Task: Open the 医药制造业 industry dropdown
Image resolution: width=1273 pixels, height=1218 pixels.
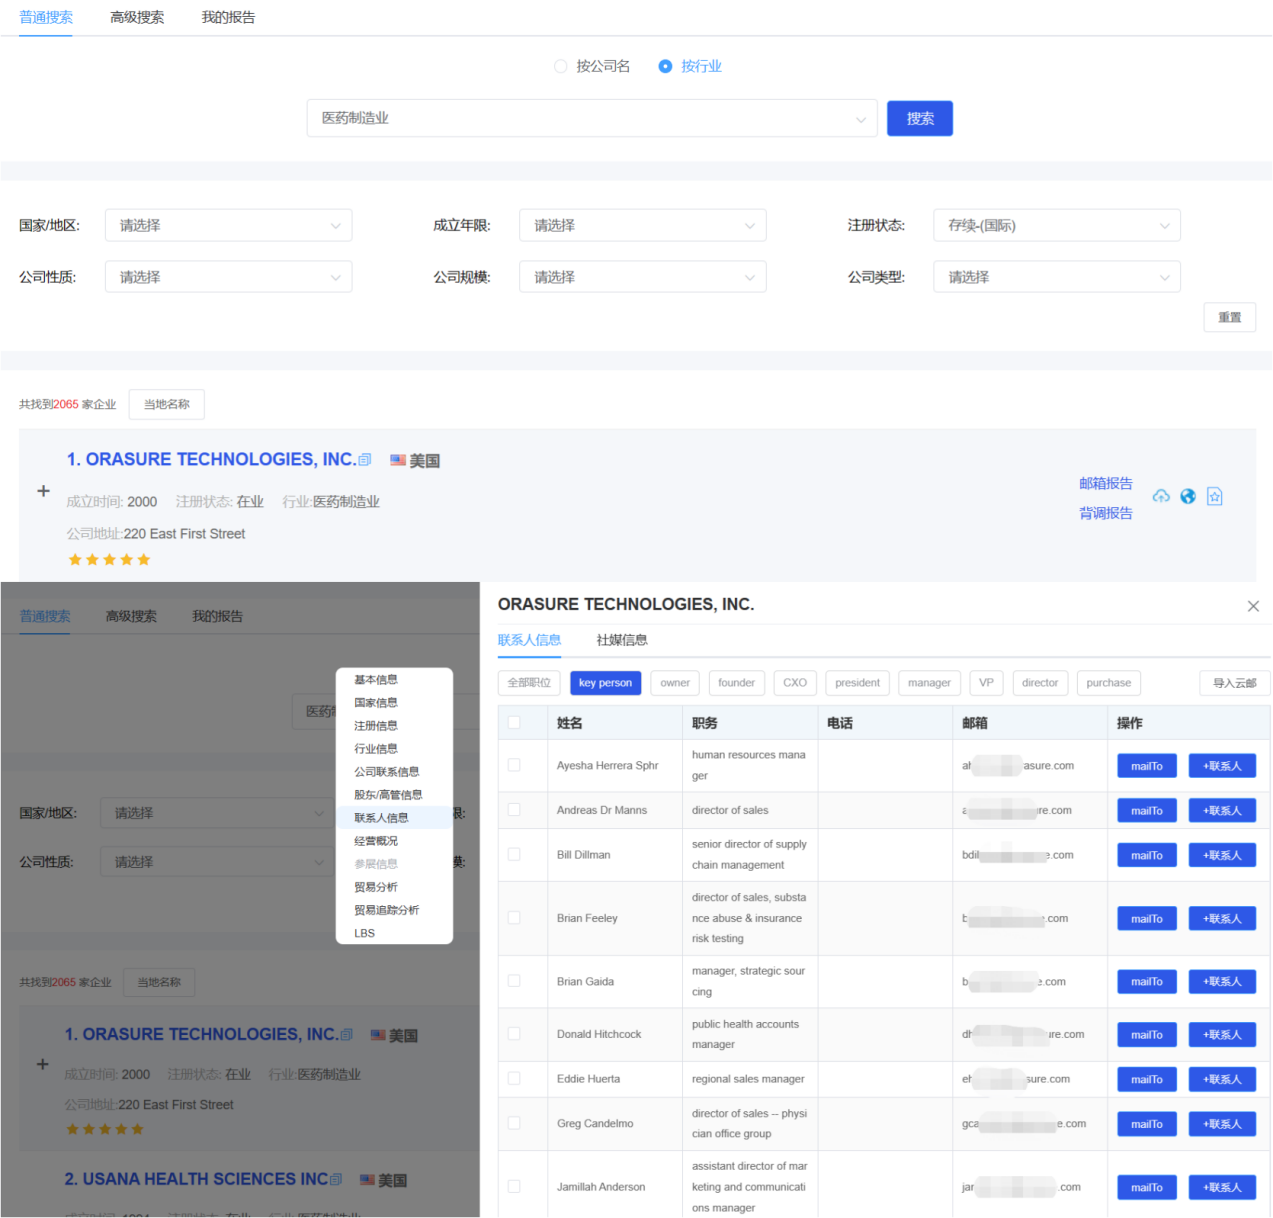Action: (x=592, y=118)
